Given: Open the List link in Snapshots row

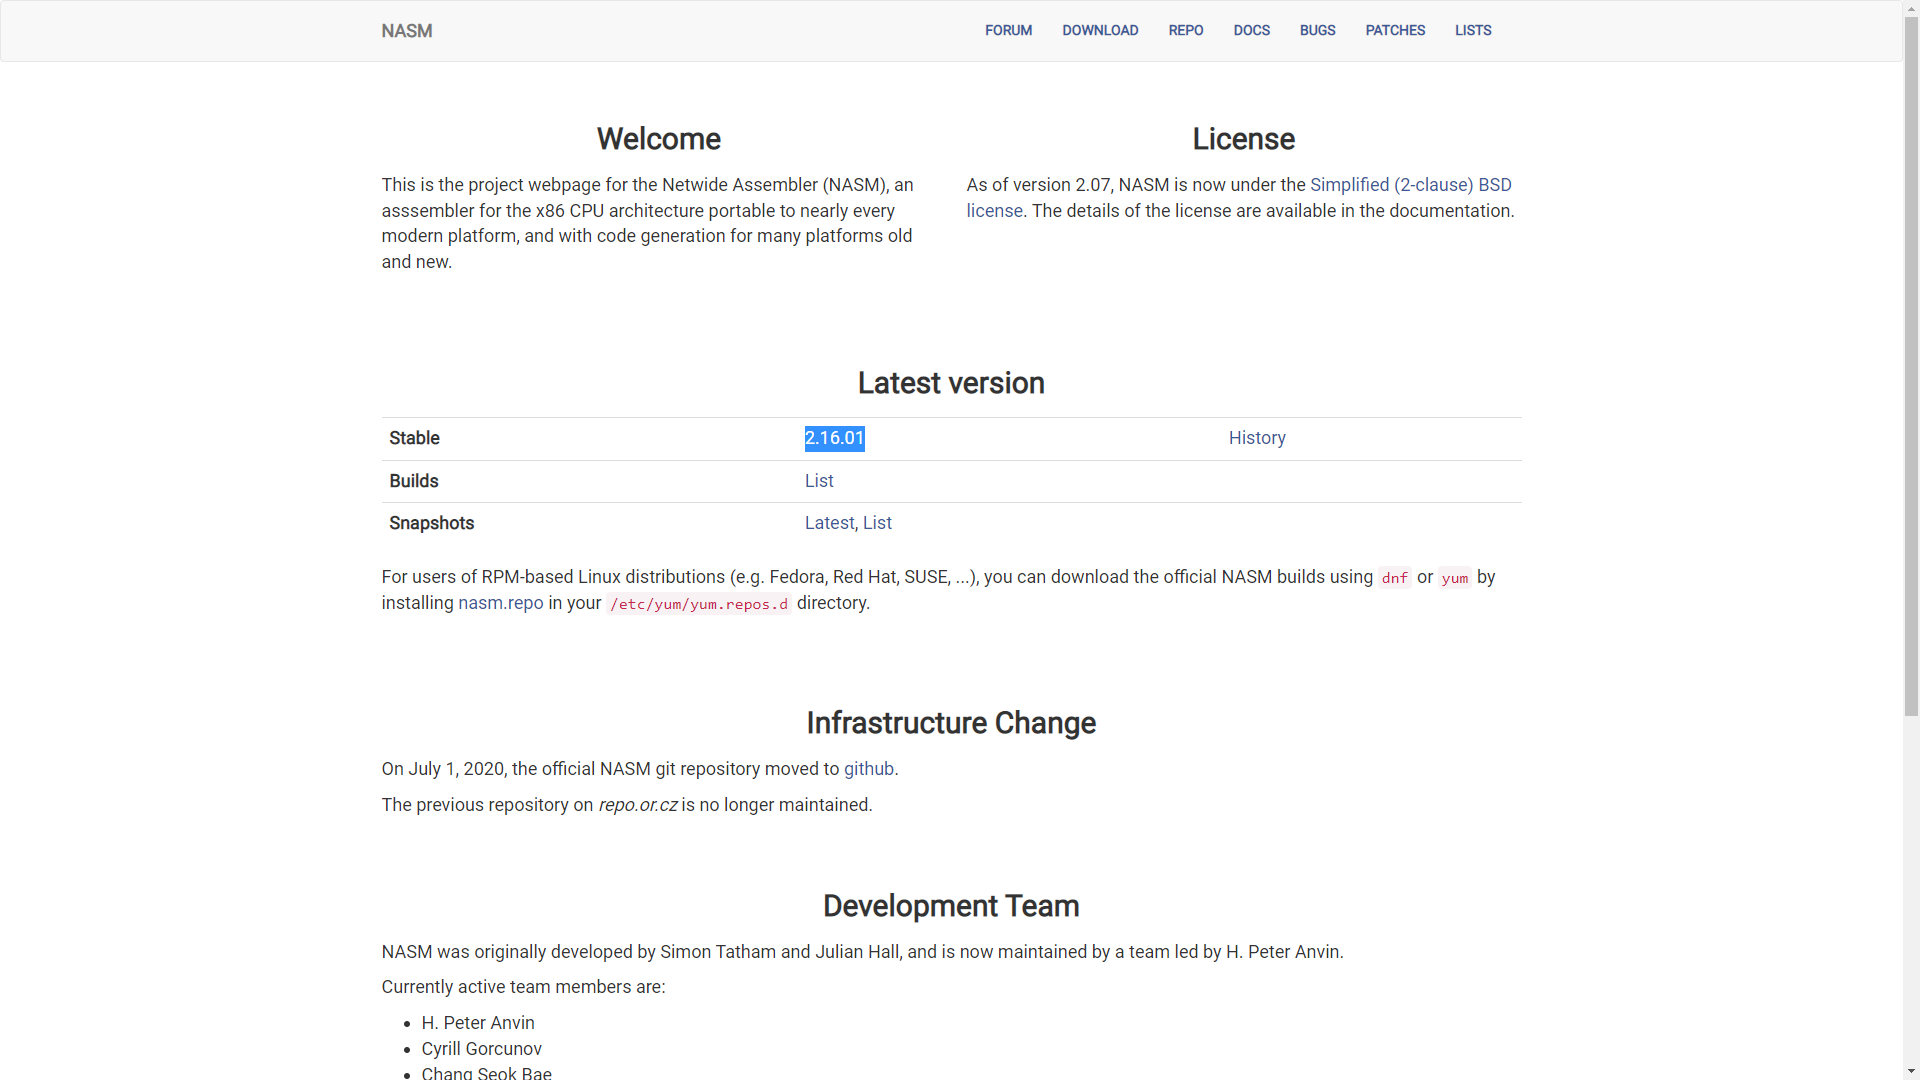Looking at the screenshot, I should [x=877, y=523].
